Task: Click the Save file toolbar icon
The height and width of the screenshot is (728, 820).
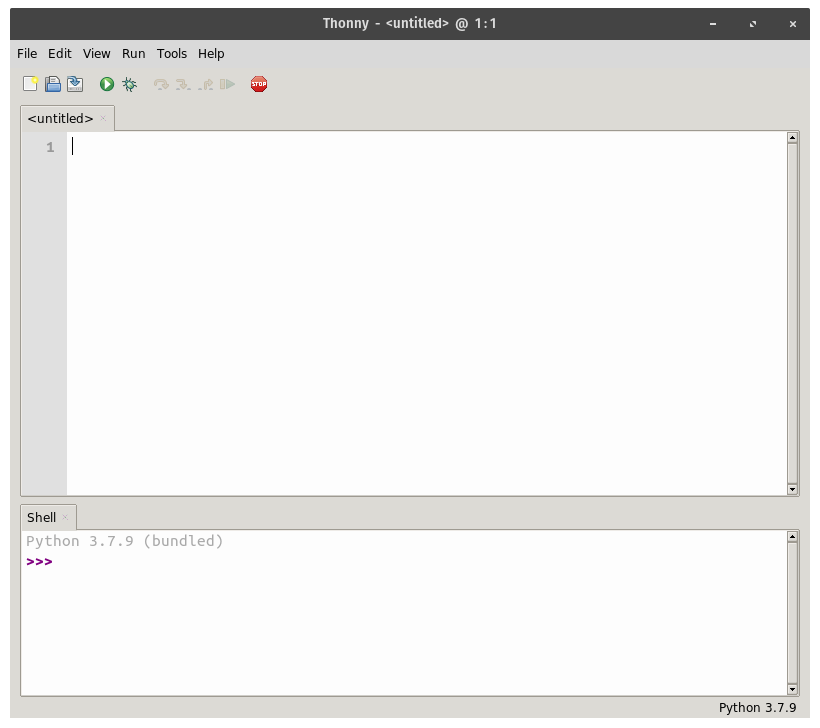Action: click(75, 84)
